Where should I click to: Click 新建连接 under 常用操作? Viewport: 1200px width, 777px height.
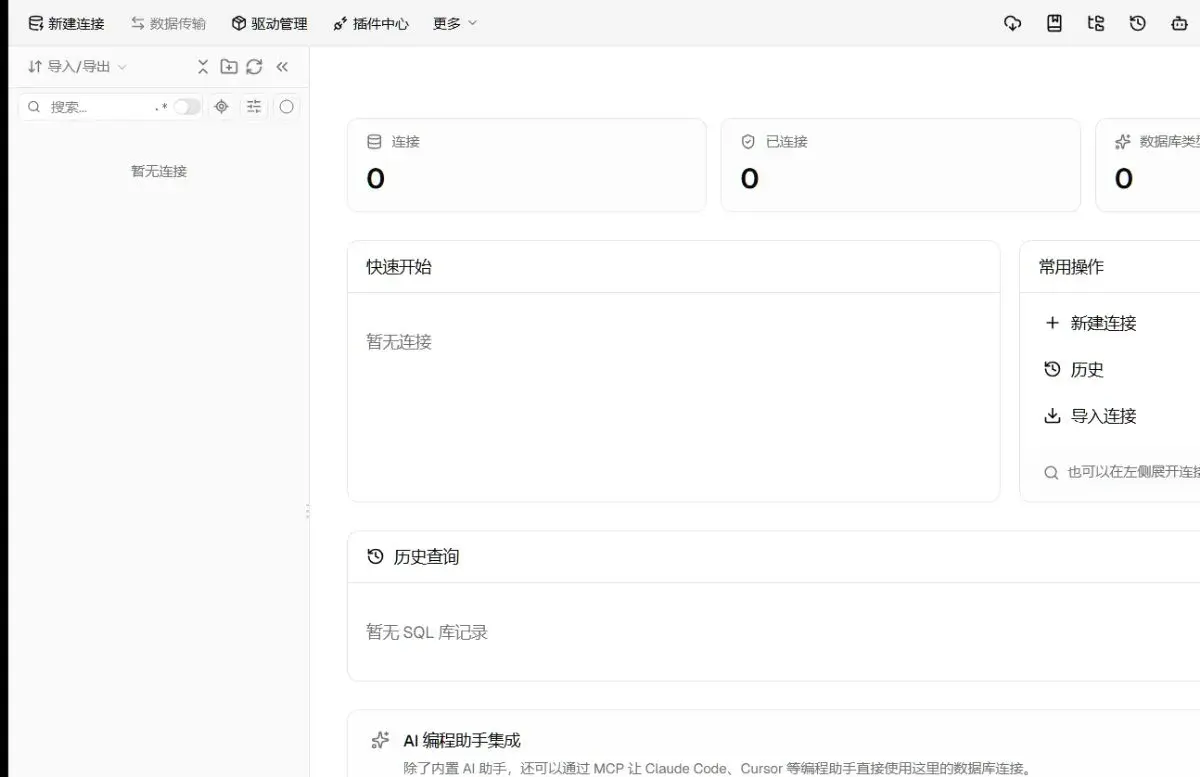coord(1090,323)
